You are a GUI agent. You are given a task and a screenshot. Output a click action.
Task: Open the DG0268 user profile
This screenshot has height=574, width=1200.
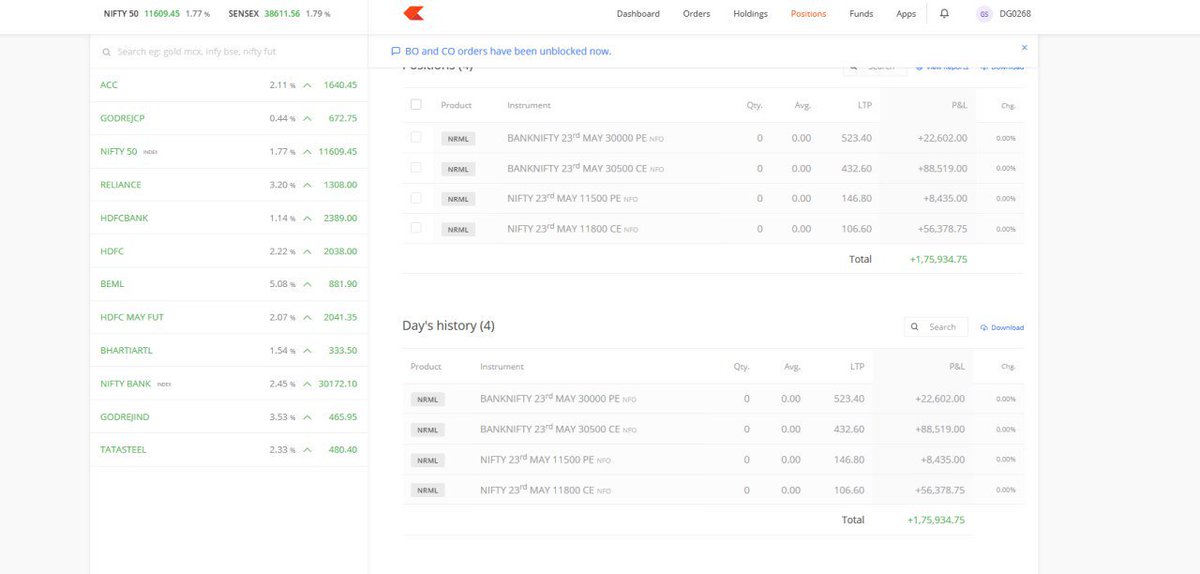click(x=1003, y=14)
